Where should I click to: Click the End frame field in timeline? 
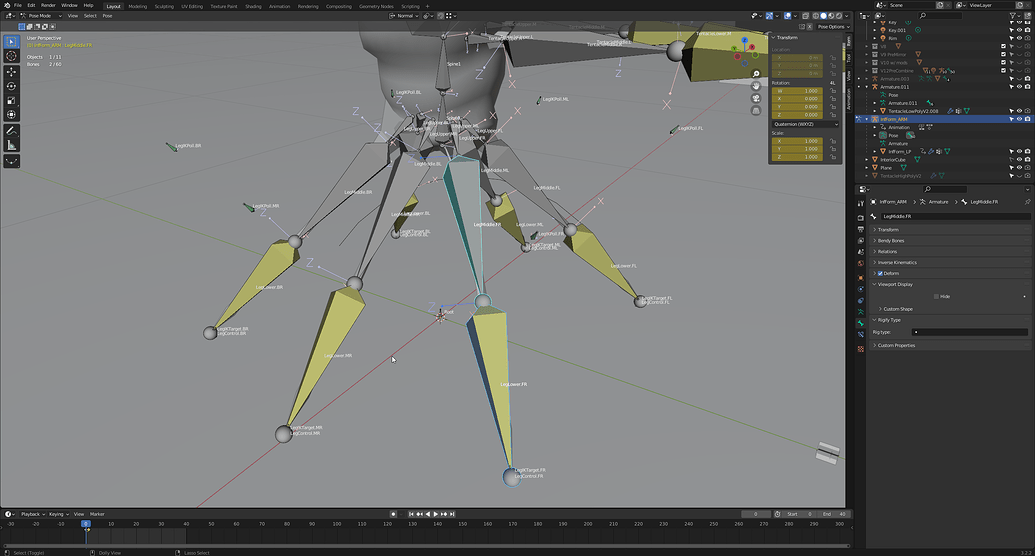tap(834, 514)
